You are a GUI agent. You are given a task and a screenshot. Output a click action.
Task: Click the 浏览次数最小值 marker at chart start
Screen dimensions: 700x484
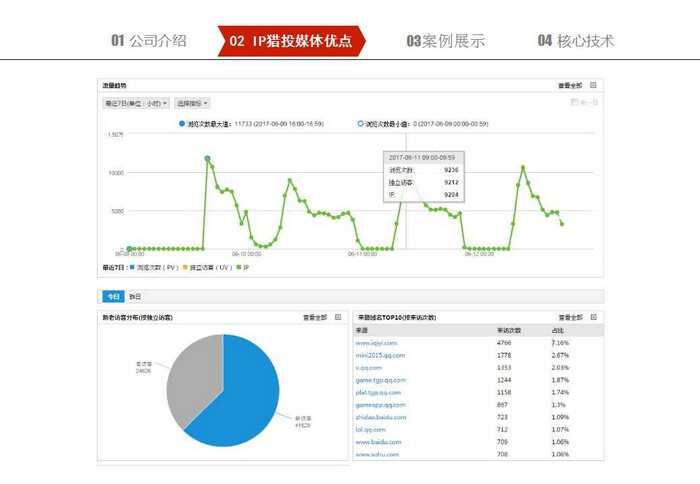[129, 249]
